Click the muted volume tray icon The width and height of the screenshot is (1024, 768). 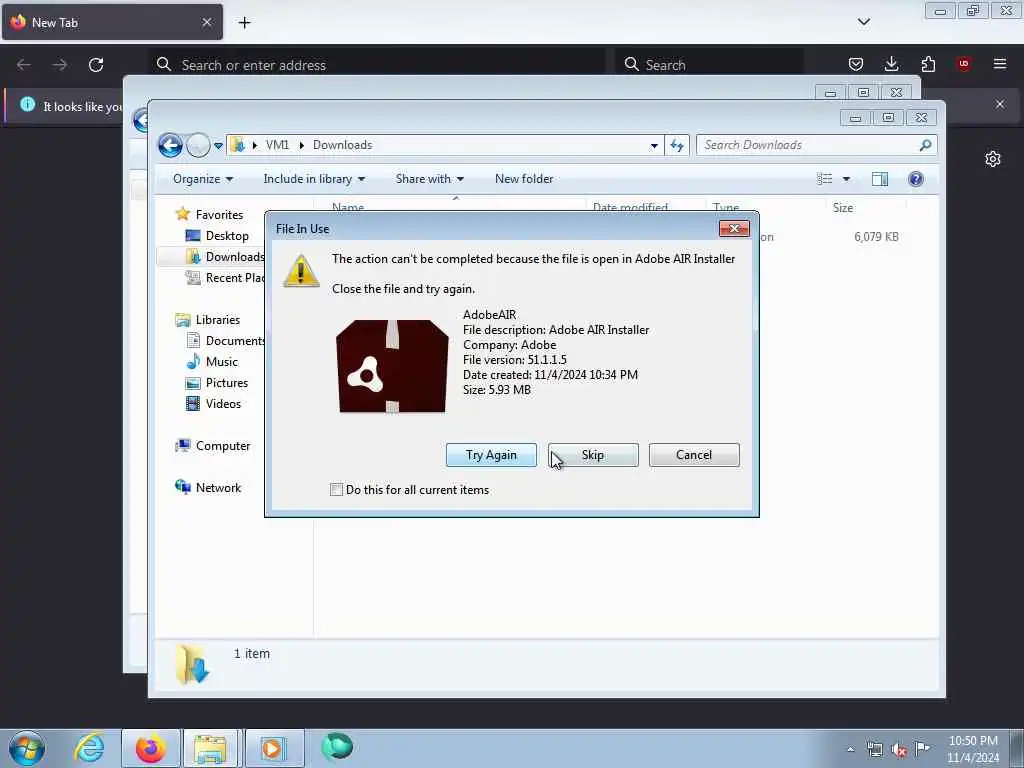coord(899,749)
